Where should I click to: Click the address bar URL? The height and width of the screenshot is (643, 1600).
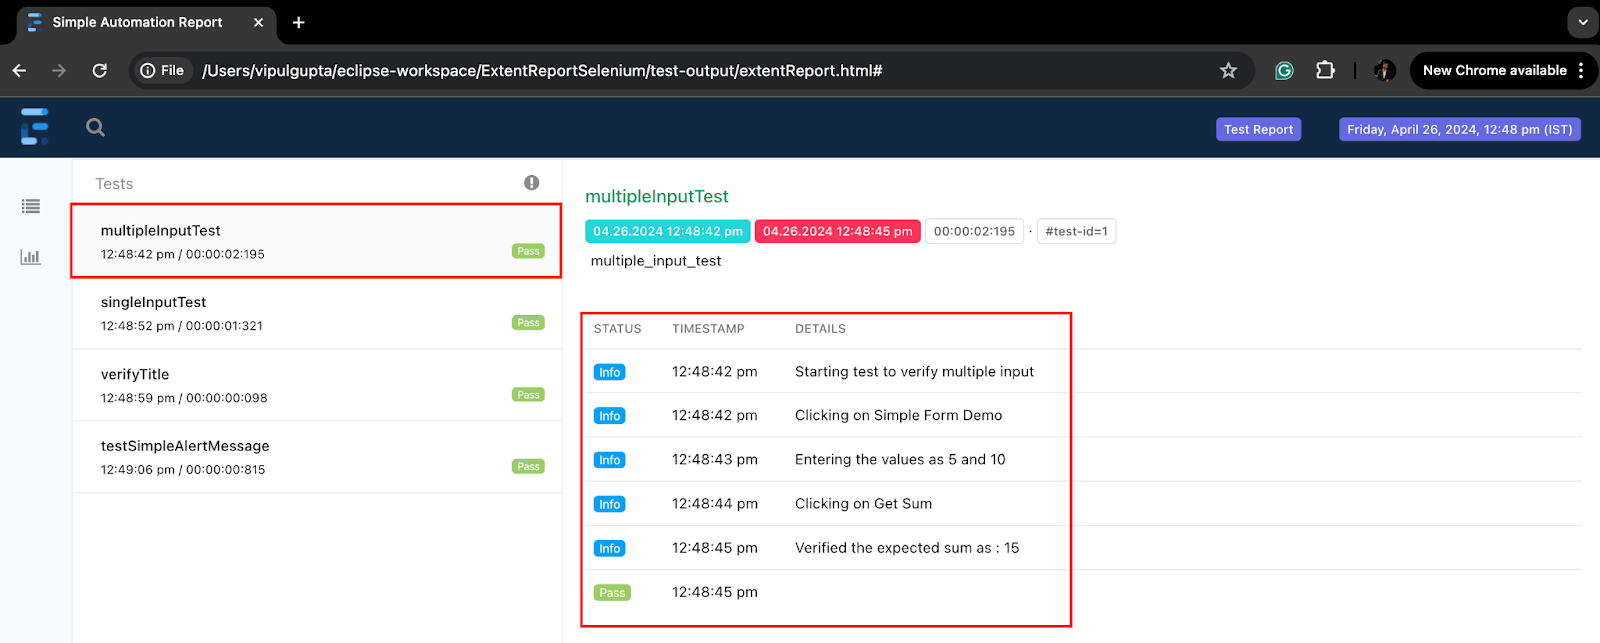point(542,71)
